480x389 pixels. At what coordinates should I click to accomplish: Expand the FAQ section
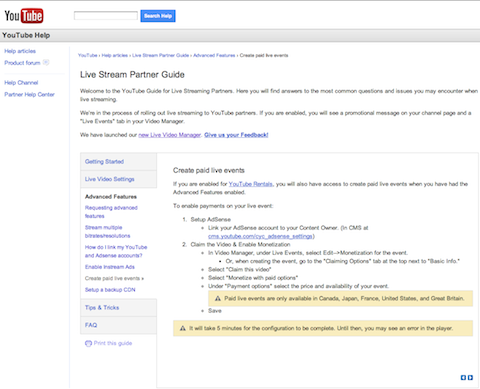coord(118,325)
